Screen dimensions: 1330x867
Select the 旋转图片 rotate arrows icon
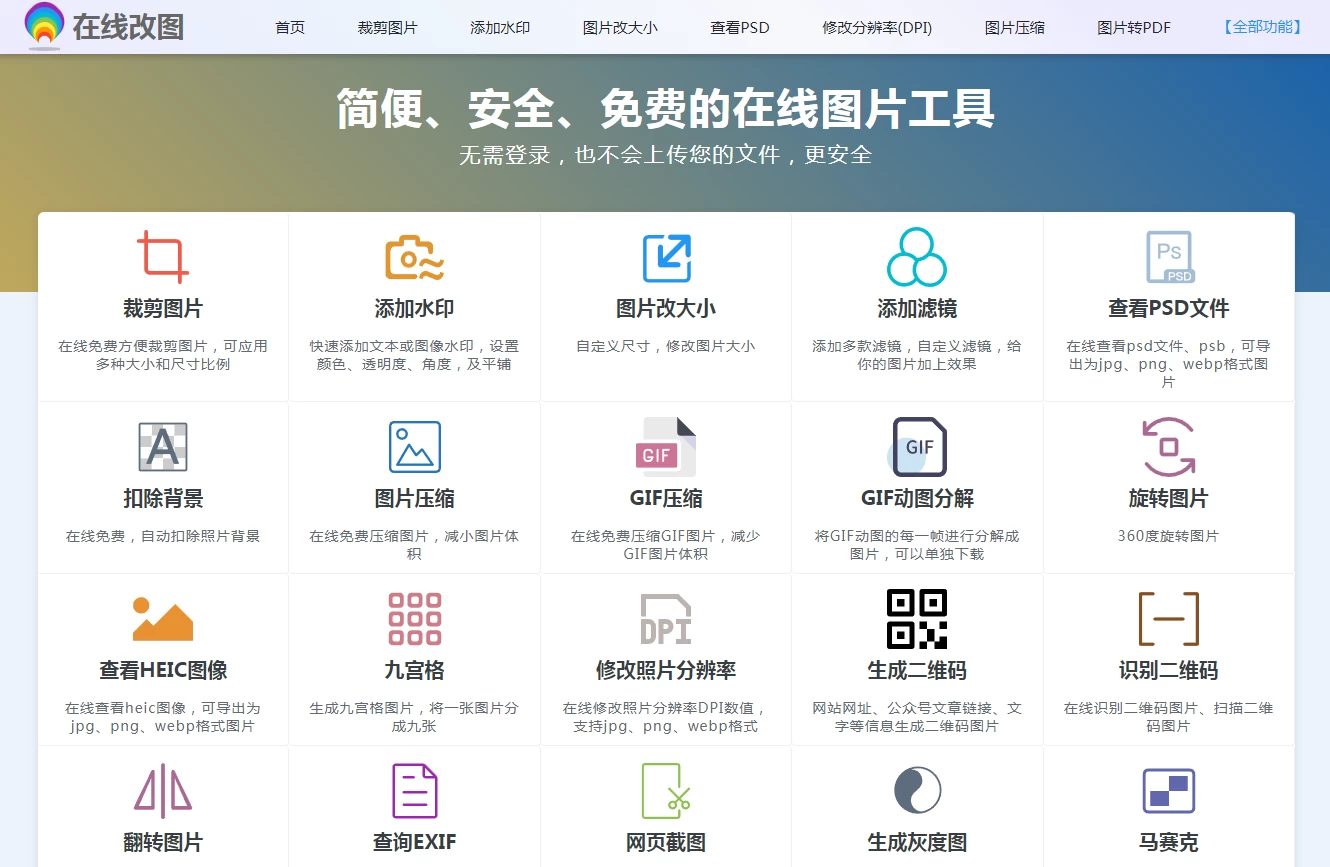coord(1168,447)
